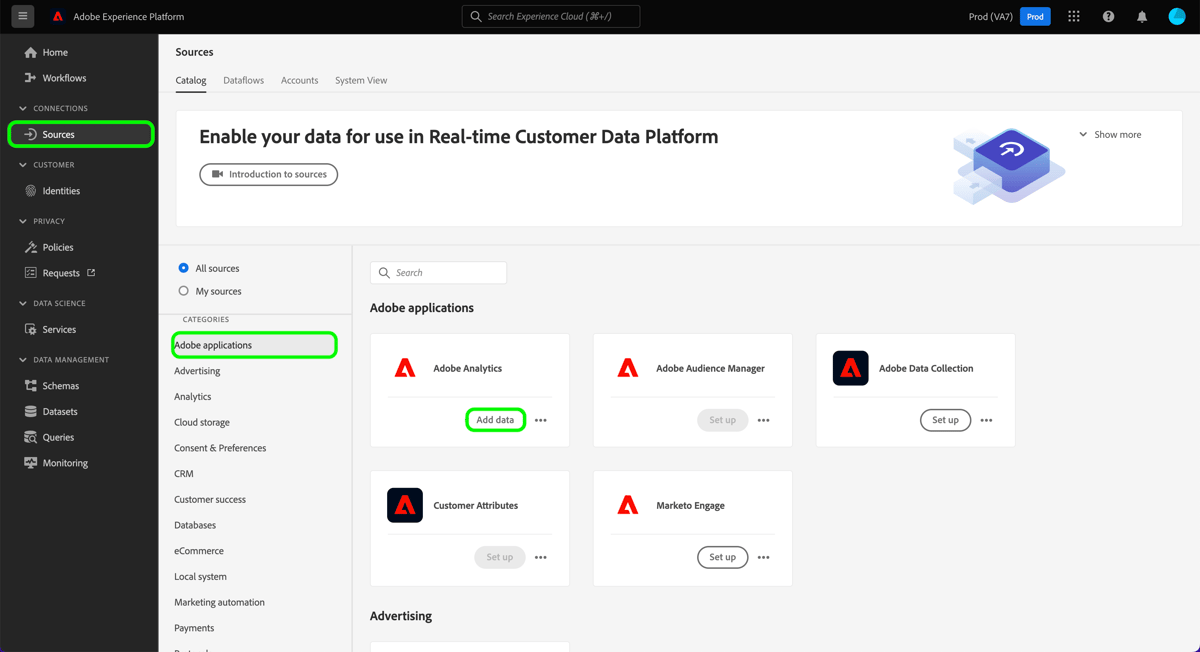This screenshot has height=652, width=1200.
Task: Watch Introduction to sources video
Action: pos(268,174)
